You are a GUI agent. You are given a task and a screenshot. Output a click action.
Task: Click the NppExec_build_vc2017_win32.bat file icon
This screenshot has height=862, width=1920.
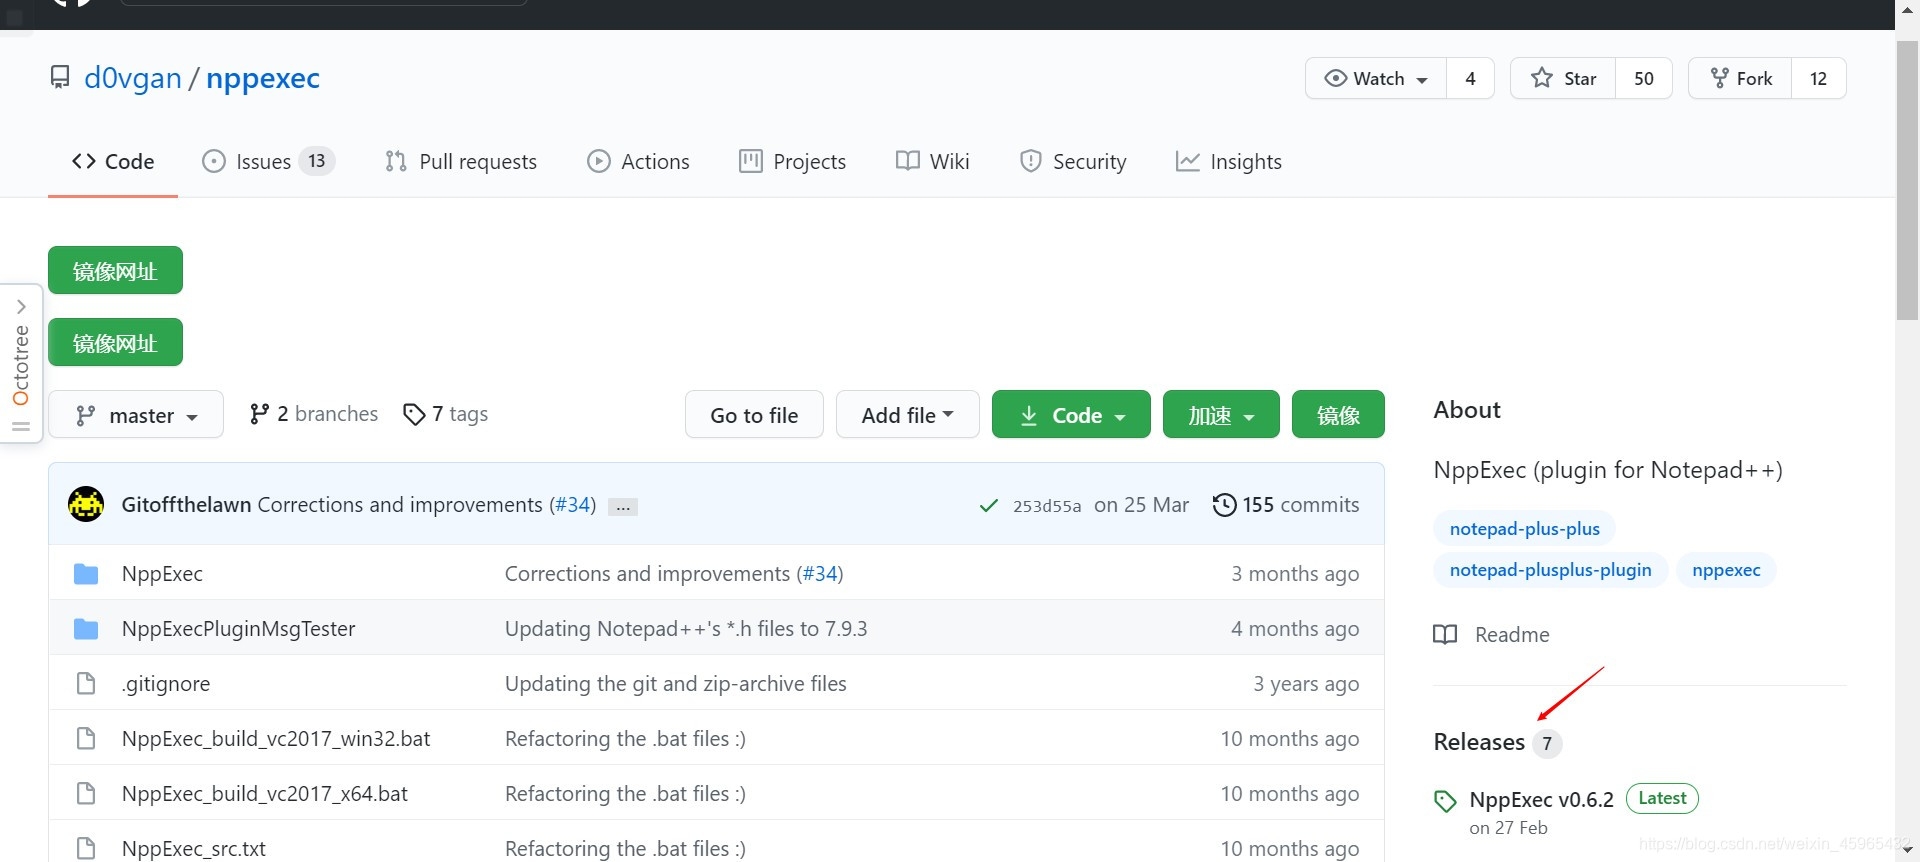[x=86, y=738]
